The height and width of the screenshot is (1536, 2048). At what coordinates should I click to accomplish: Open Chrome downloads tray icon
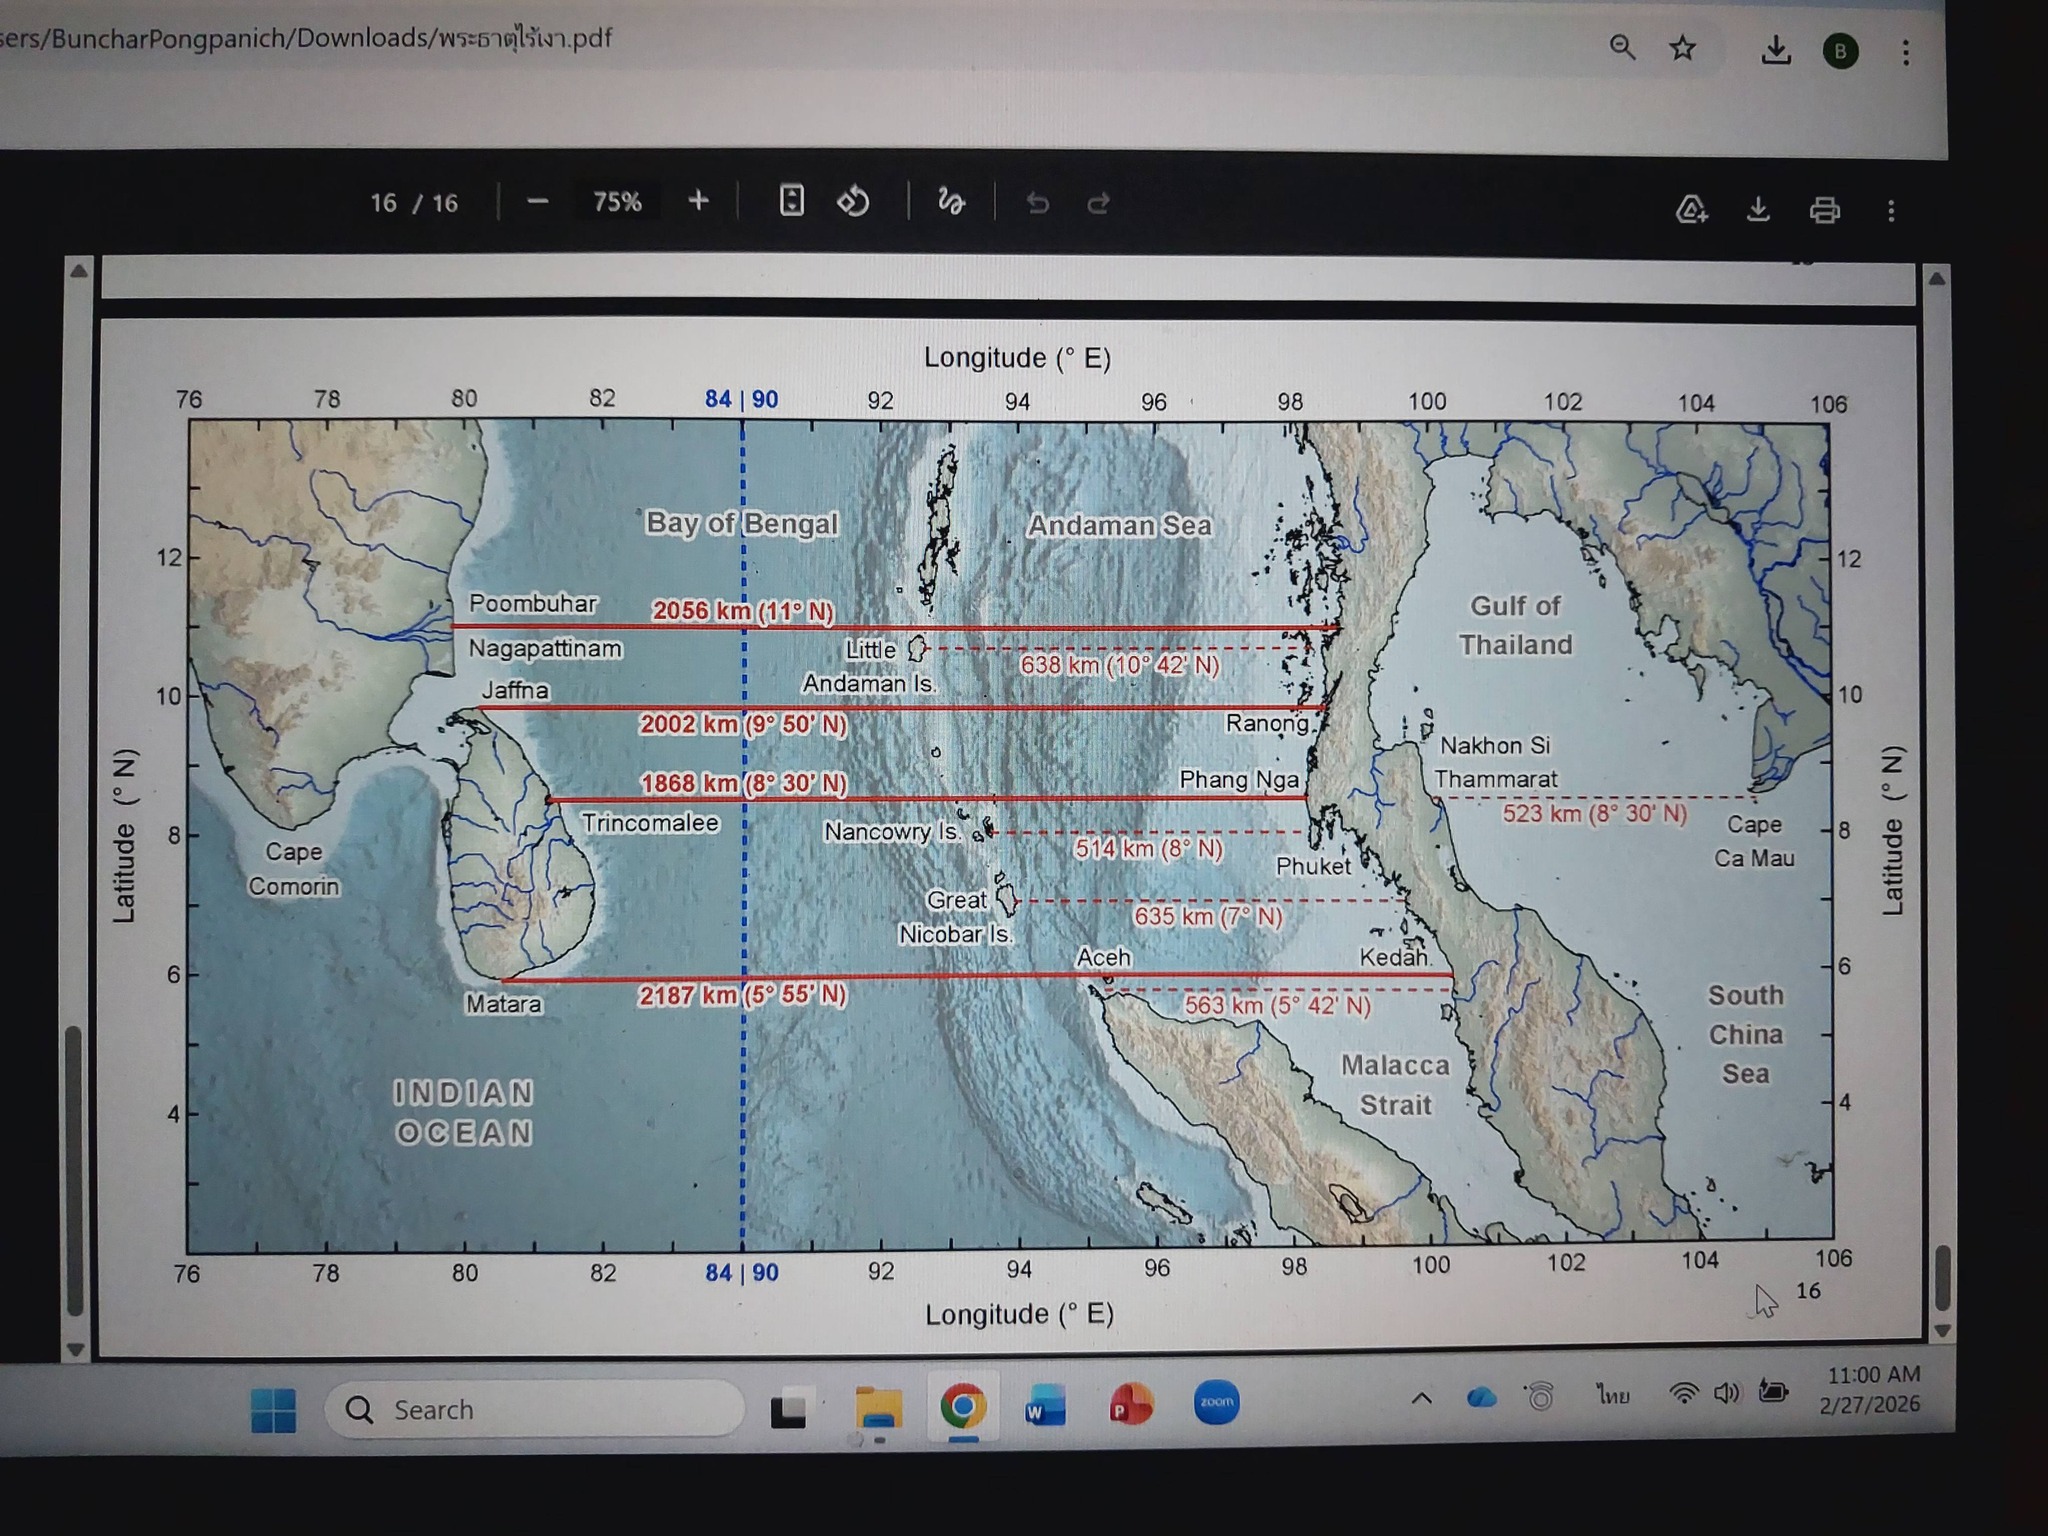pos(1775,50)
